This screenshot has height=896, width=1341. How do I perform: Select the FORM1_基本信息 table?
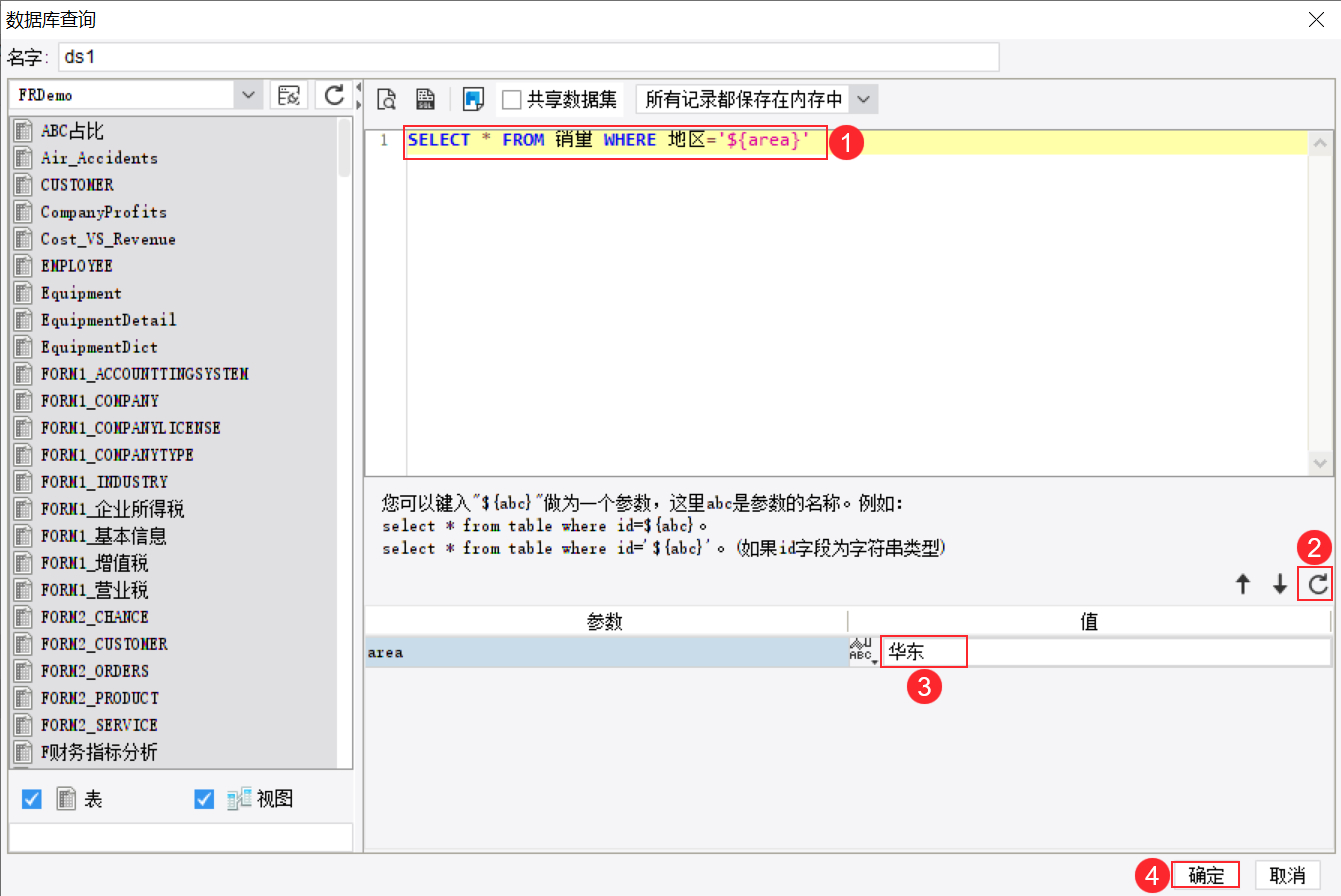pyautogui.click(x=103, y=536)
